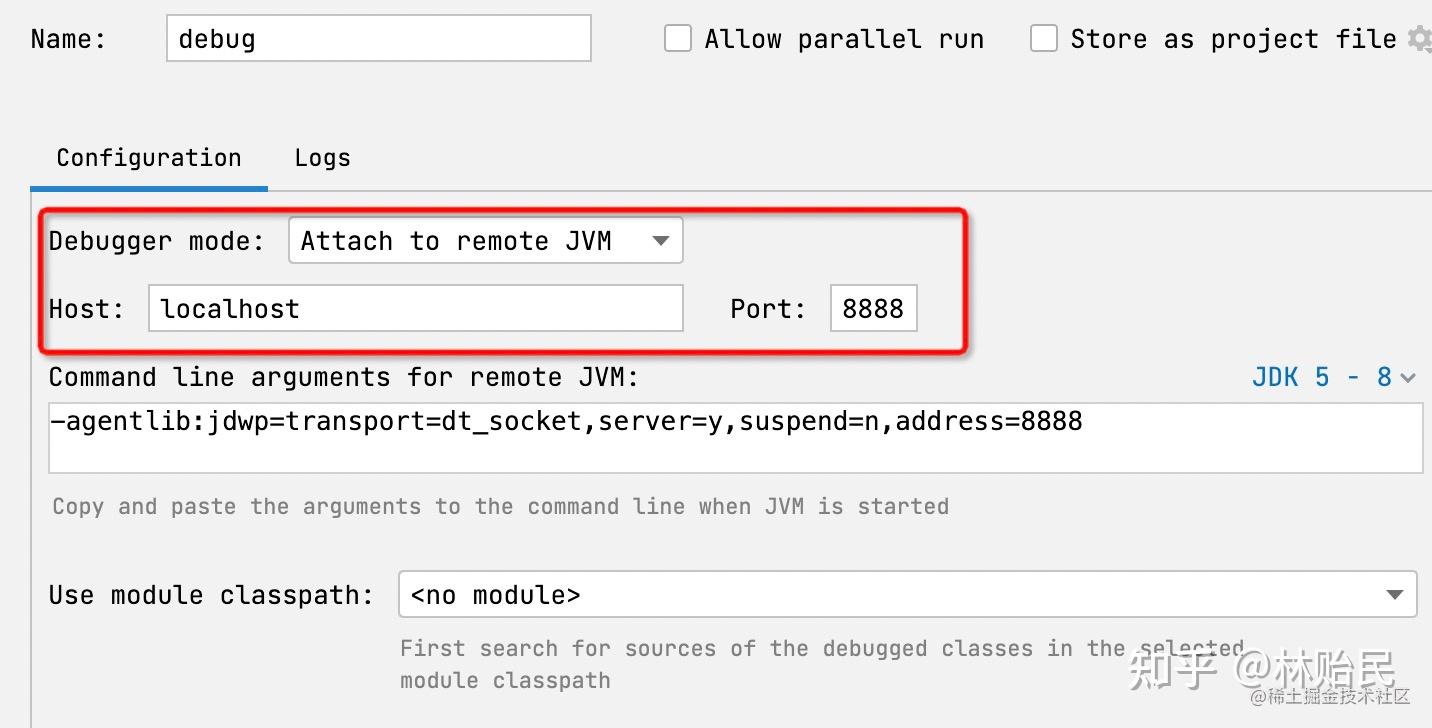
Task: Click the -agentlib command line arguments box
Action: [x=735, y=437]
